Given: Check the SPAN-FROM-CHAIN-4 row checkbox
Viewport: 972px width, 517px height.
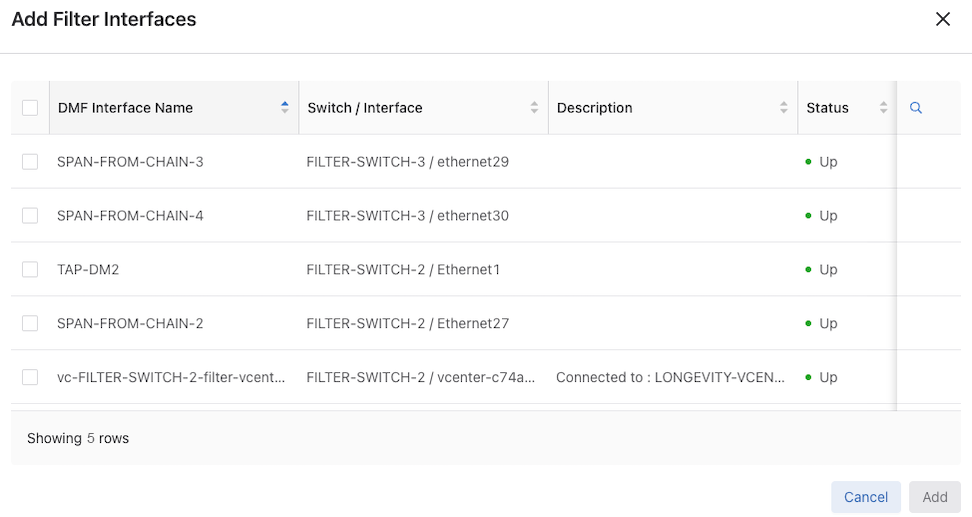Looking at the screenshot, I should click(x=30, y=216).
